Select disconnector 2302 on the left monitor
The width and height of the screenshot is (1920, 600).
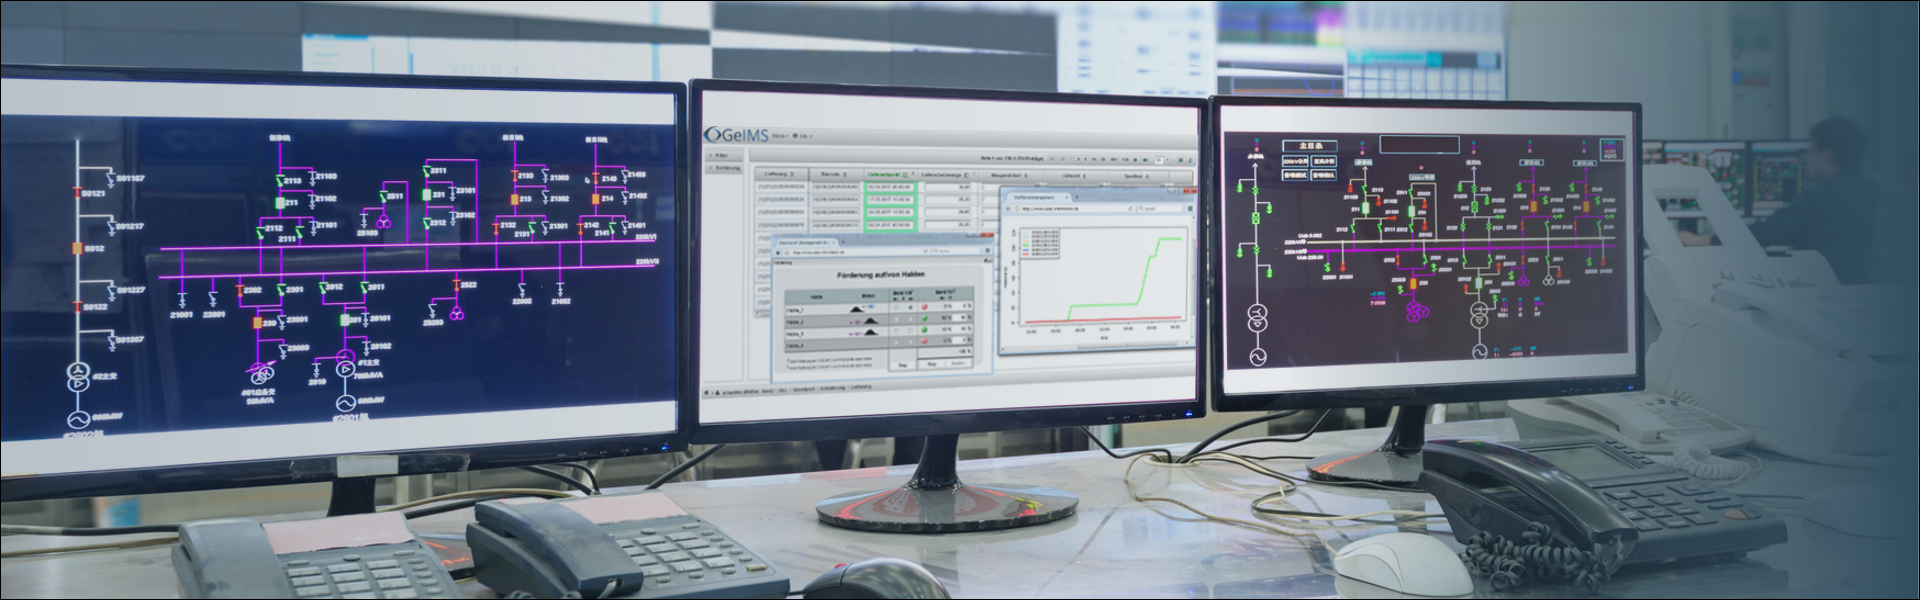click(x=240, y=290)
